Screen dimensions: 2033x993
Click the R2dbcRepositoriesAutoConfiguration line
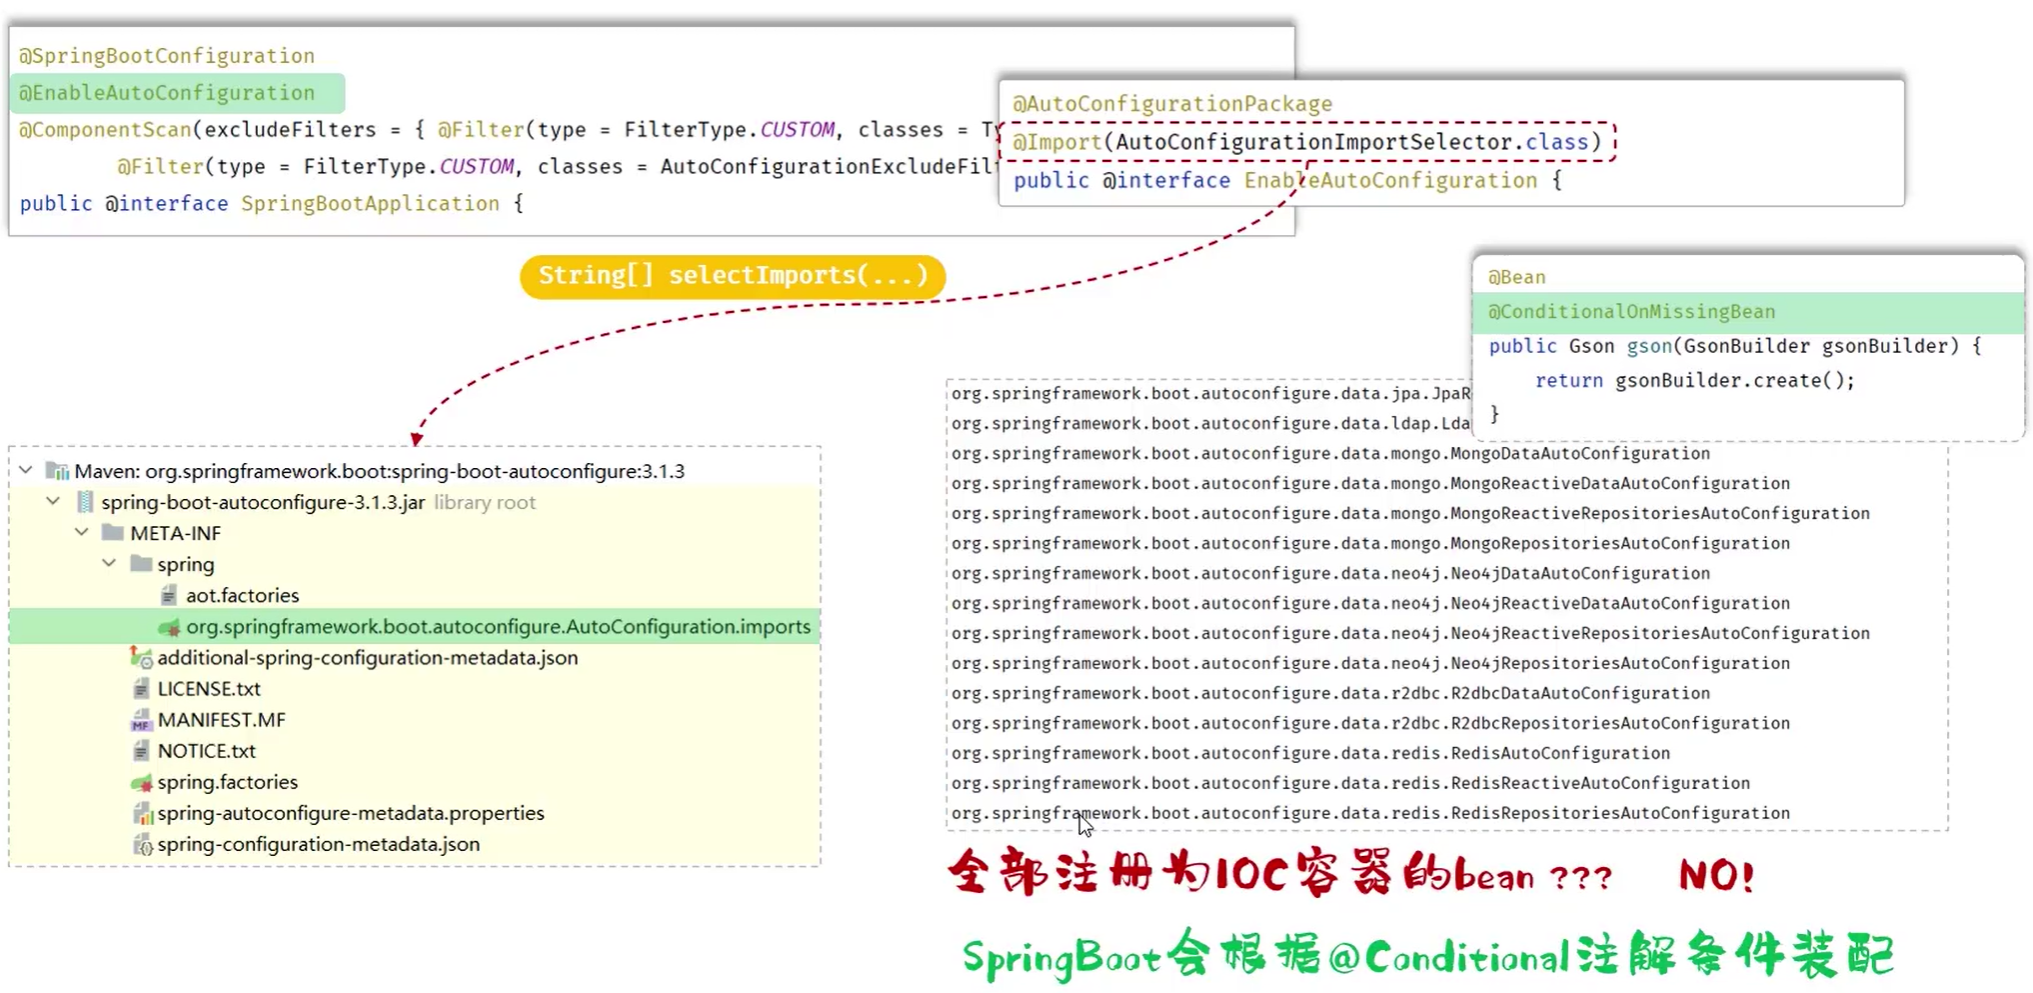1371,723
